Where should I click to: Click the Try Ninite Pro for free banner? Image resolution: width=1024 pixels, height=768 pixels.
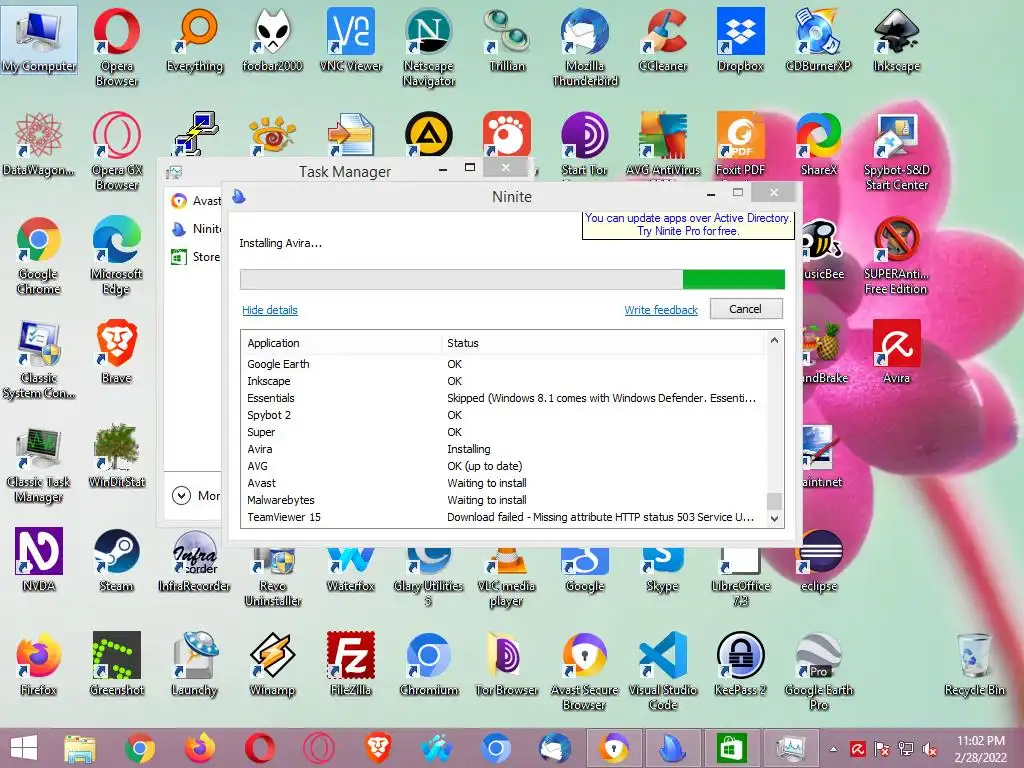pyautogui.click(x=688, y=225)
